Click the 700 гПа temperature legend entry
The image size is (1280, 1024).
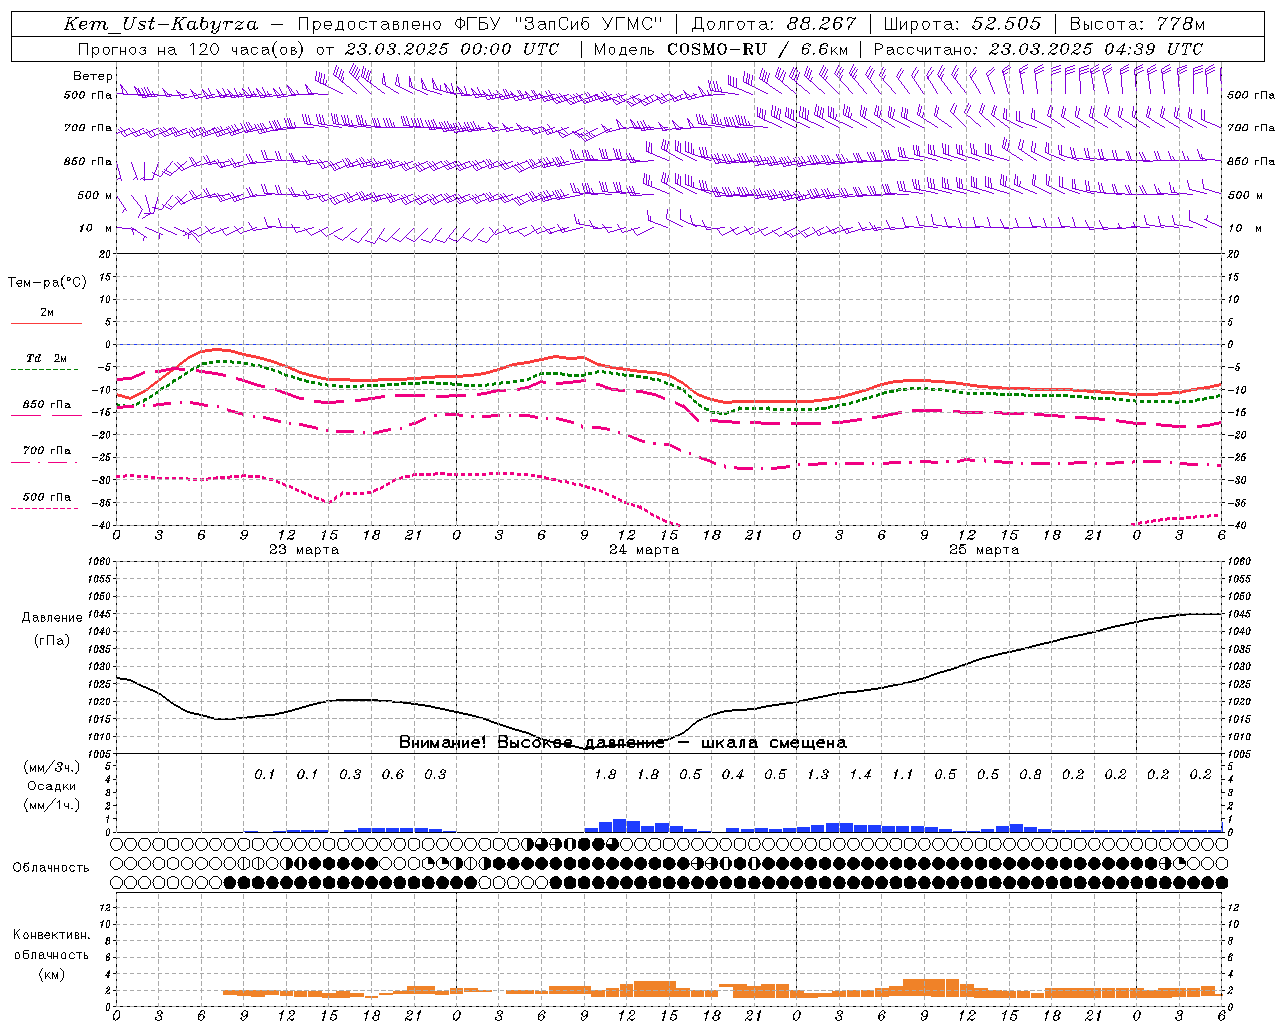(47, 451)
